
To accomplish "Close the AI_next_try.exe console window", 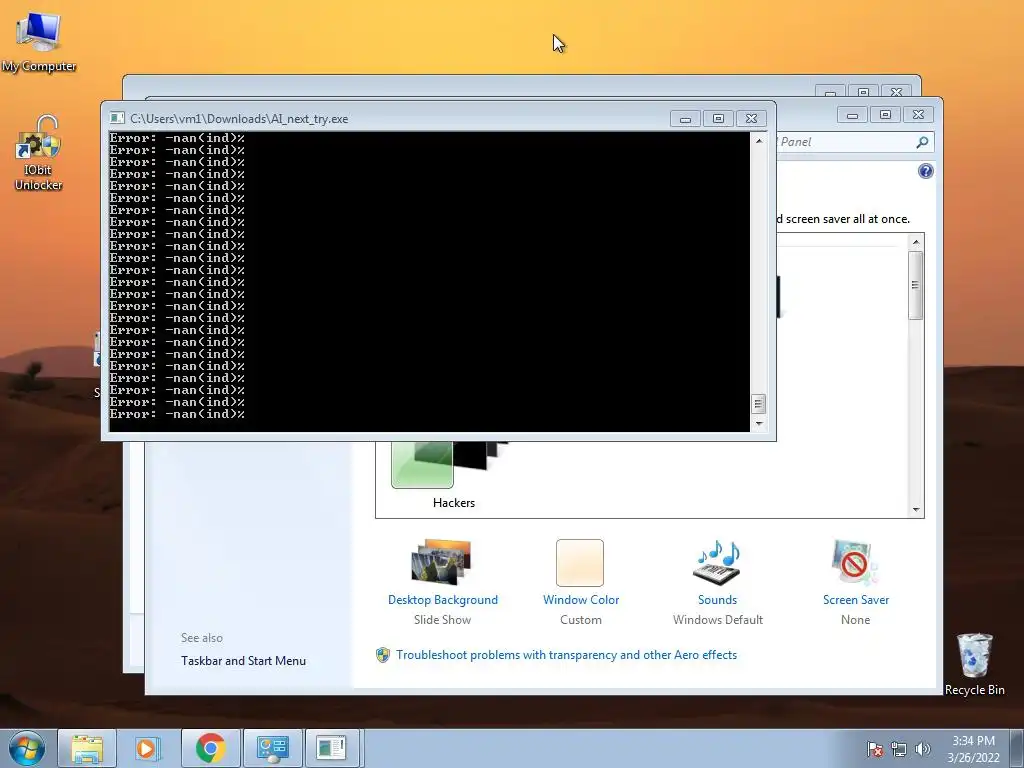I will pos(751,119).
